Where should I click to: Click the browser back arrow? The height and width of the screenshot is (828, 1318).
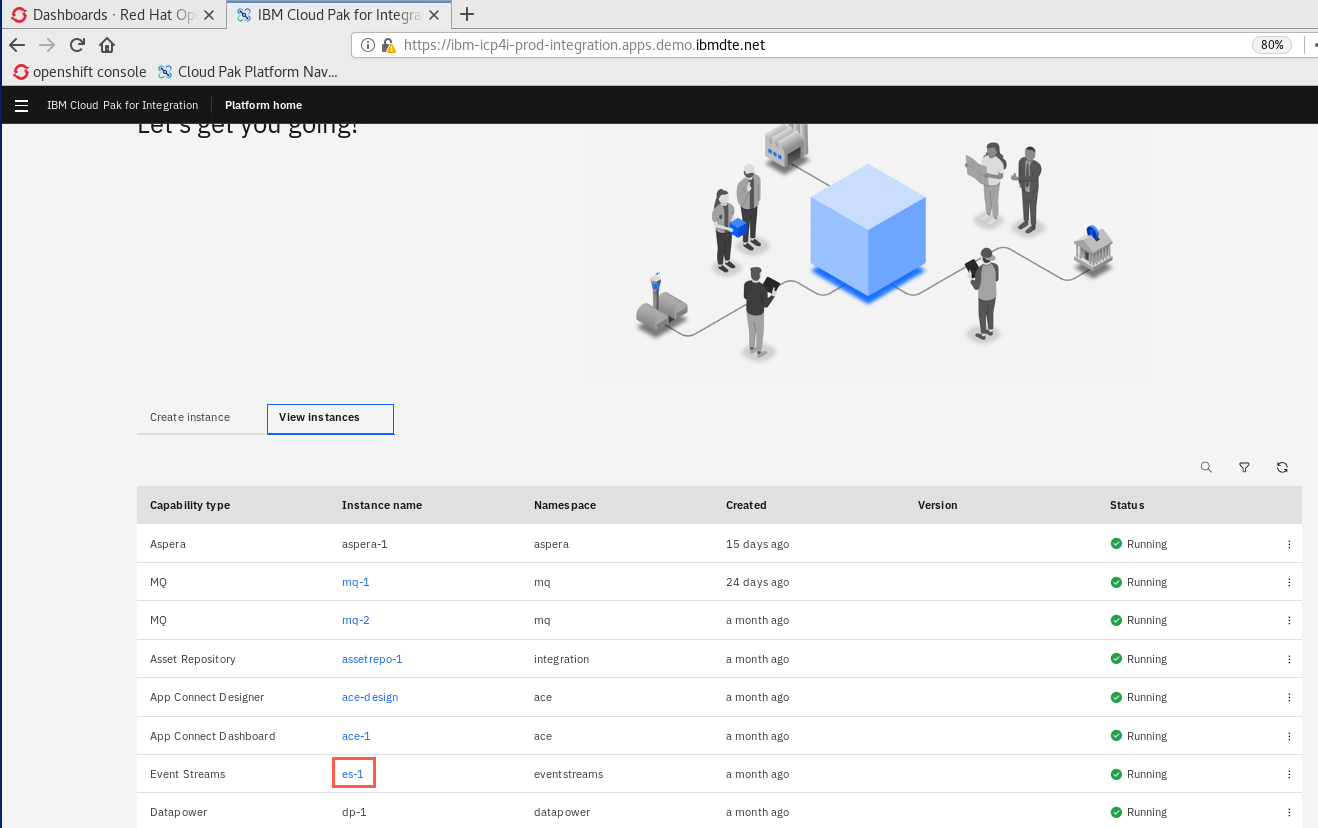point(17,45)
